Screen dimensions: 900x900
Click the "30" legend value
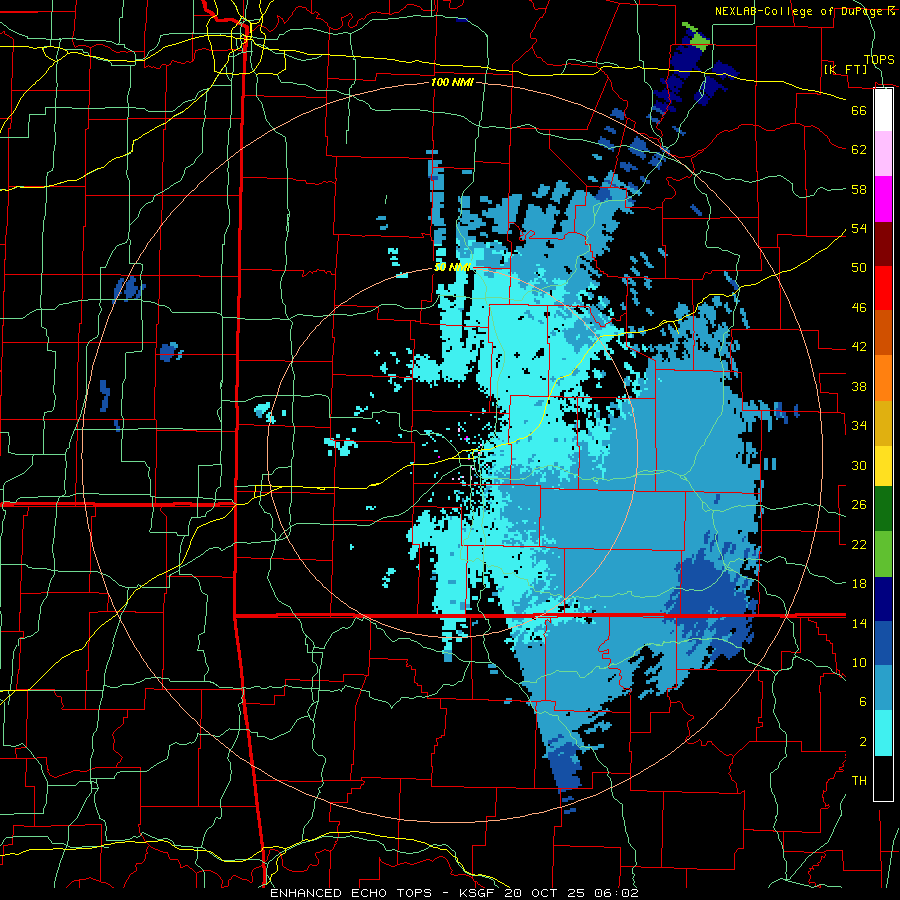859,465
